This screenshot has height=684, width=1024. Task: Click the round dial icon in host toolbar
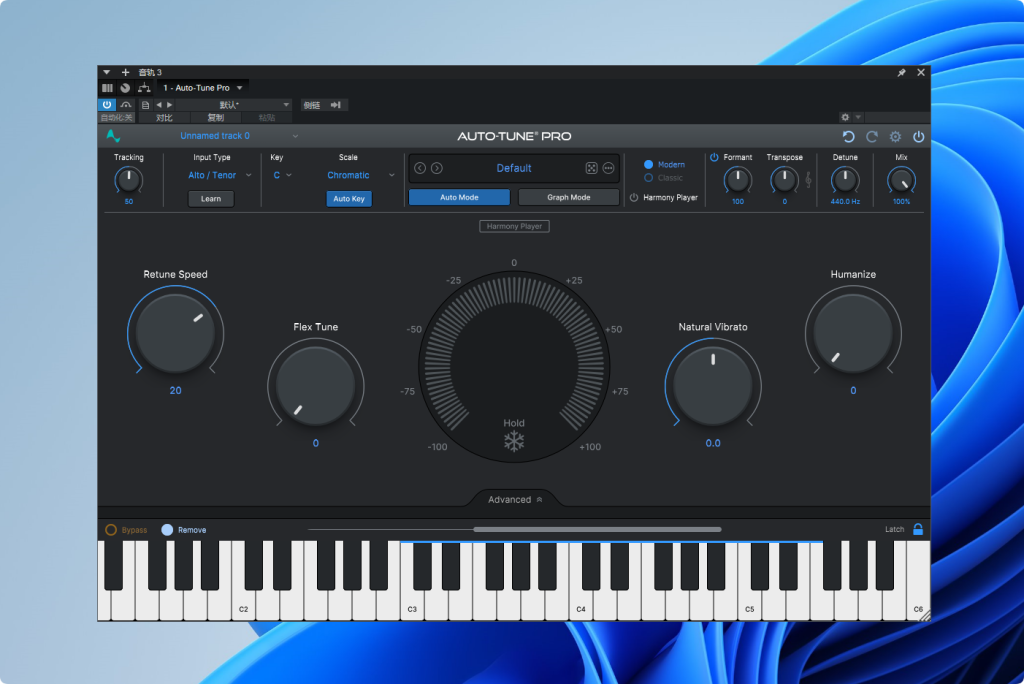(125, 88)
